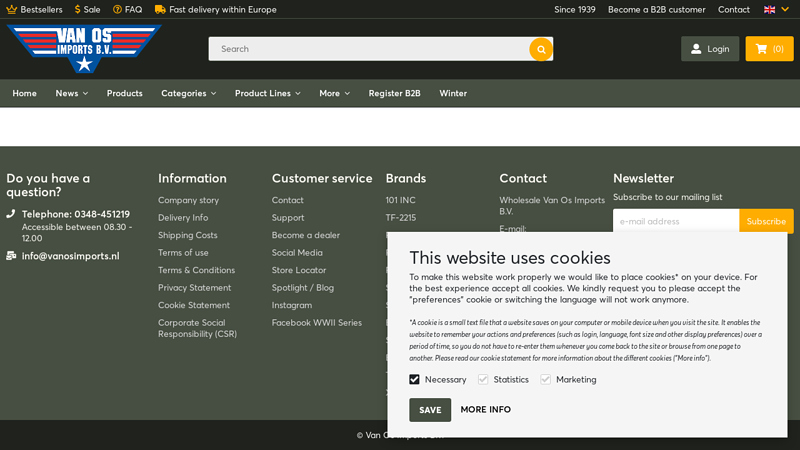Click the orange Subscribe button
Viewport: 800px width, 450px height.
click(x=766, y=221)
